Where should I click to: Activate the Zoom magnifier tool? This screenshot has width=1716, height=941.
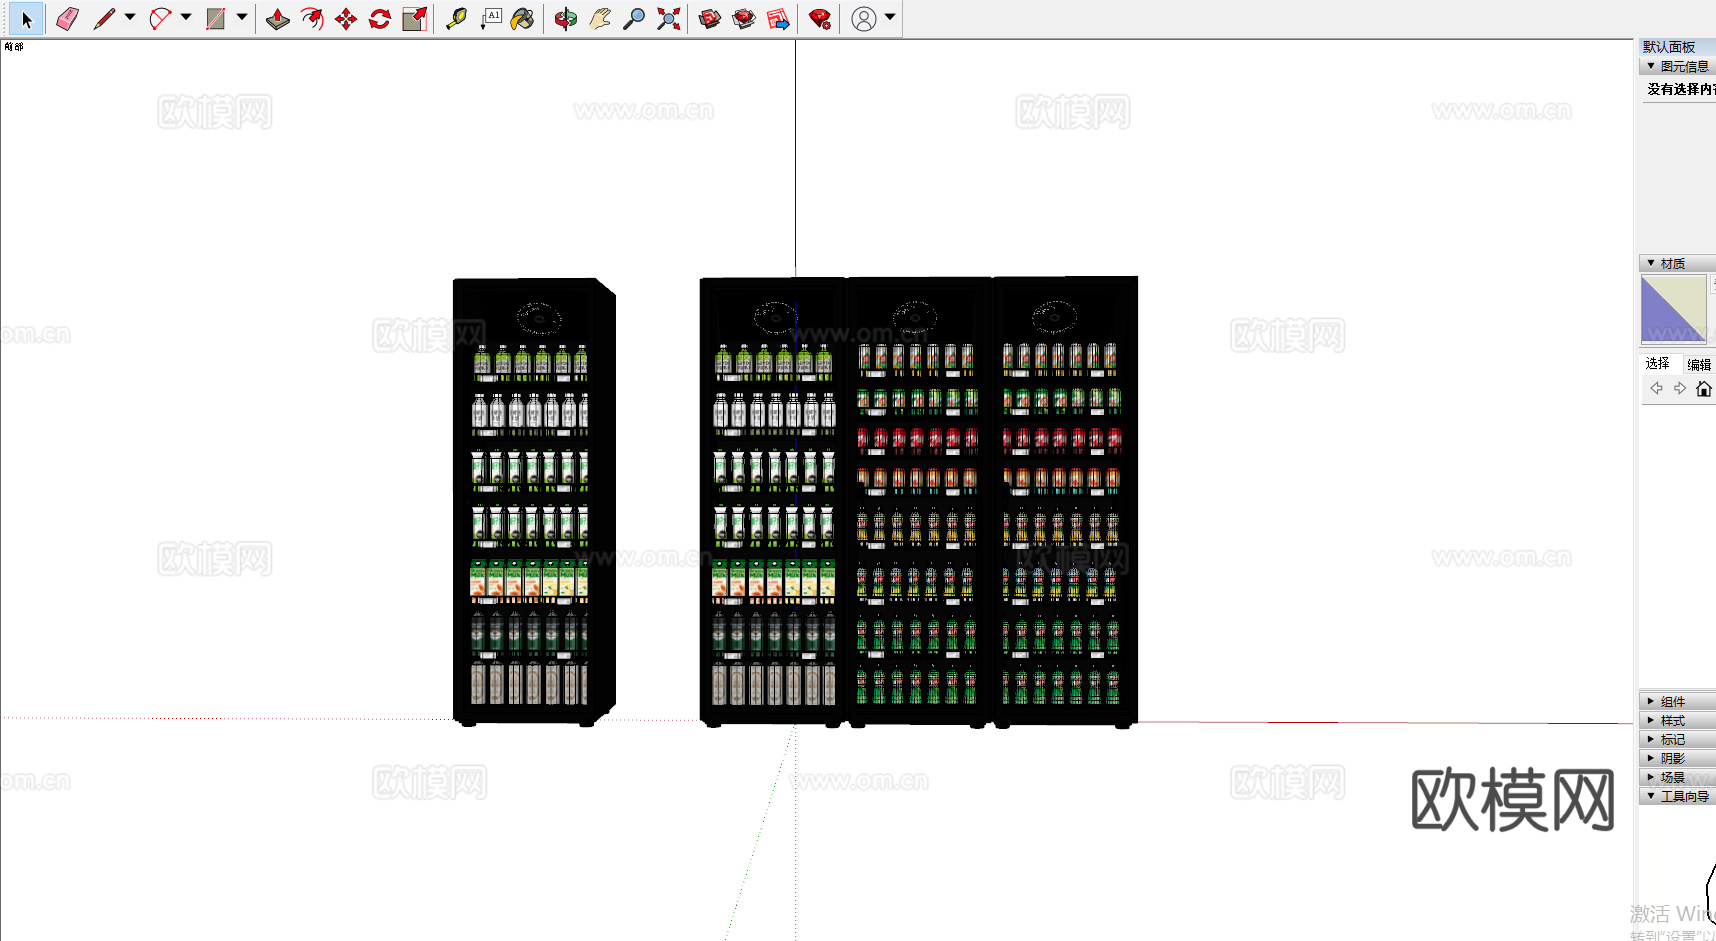(x=634, y=19)
